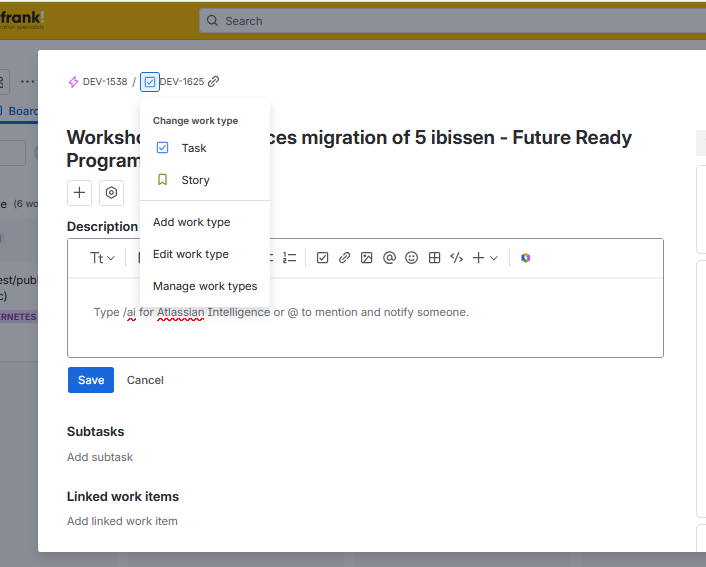Open the Tt text styles dropdown
Image resolution: width=706 pixels, height=567 pixels.
102,258
